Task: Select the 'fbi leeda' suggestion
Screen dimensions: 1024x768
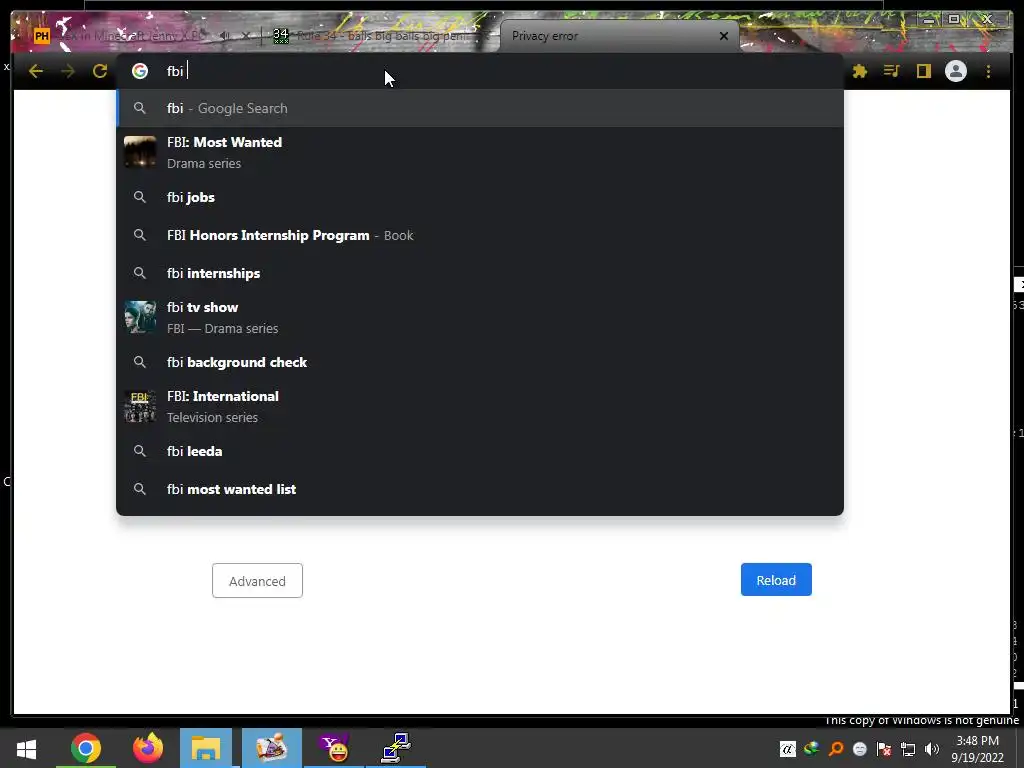Action: pos(480,451)
